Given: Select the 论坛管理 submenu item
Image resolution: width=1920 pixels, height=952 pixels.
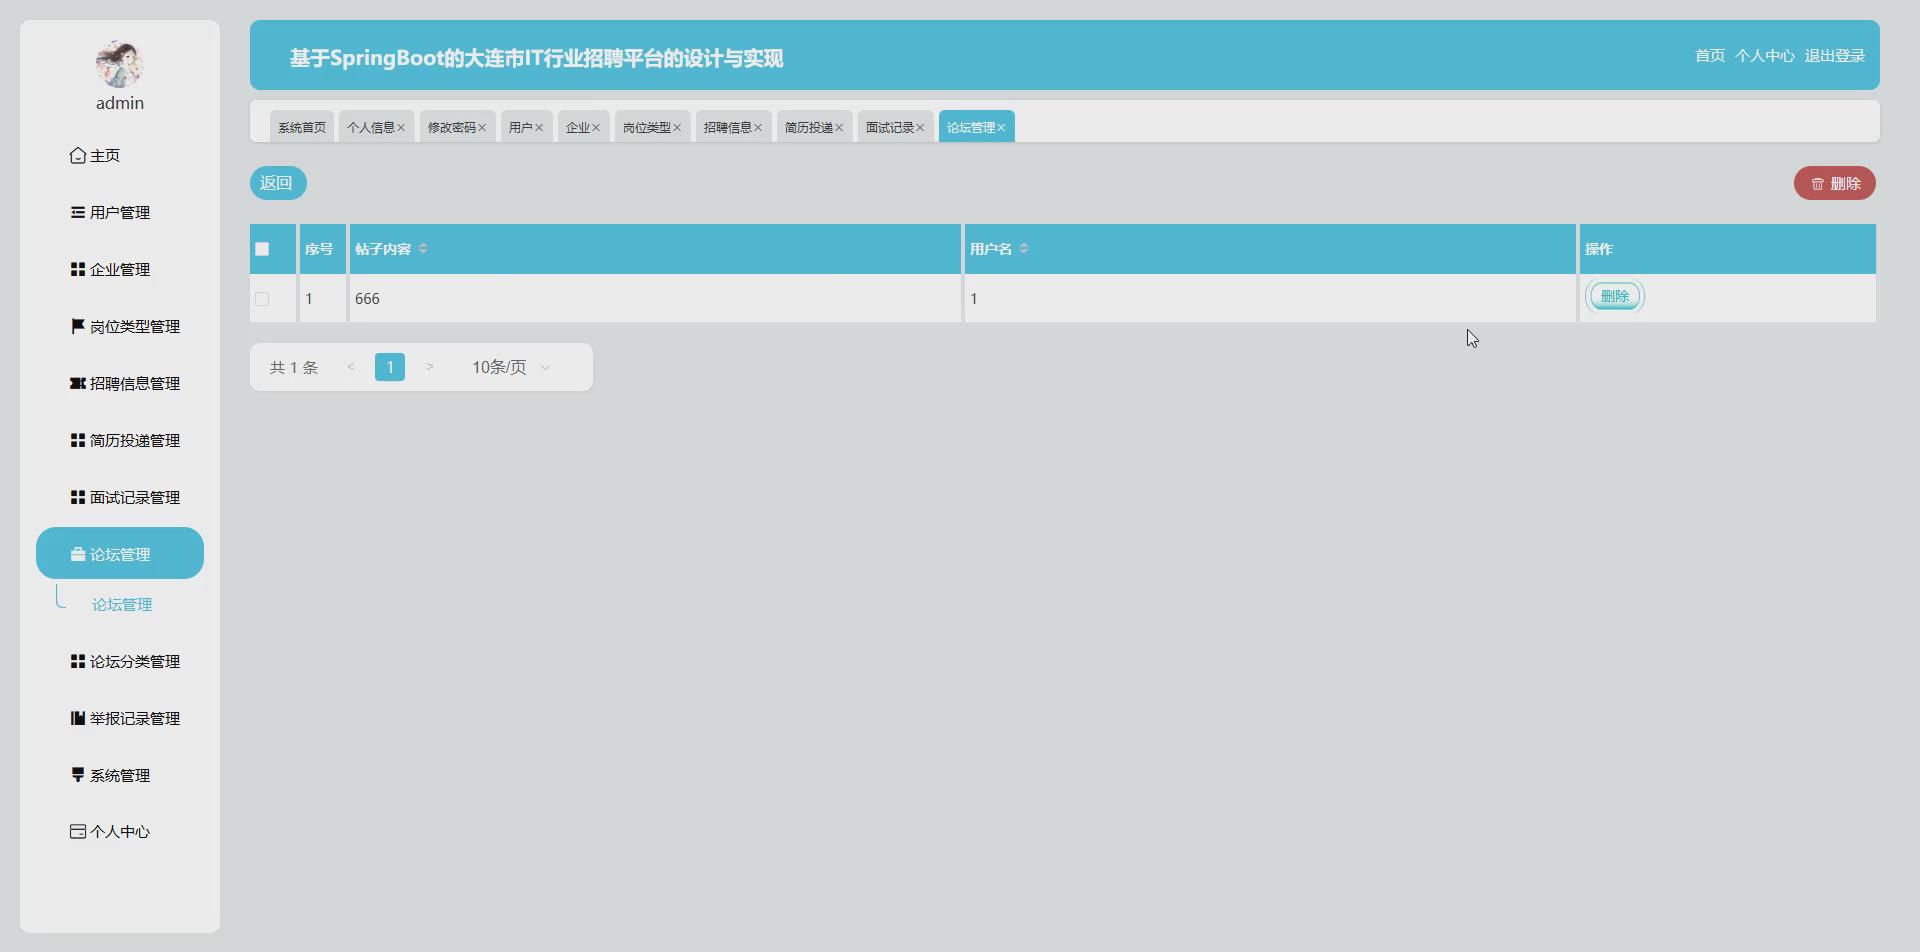Looking at the screenshot, I should coord(122,605).
